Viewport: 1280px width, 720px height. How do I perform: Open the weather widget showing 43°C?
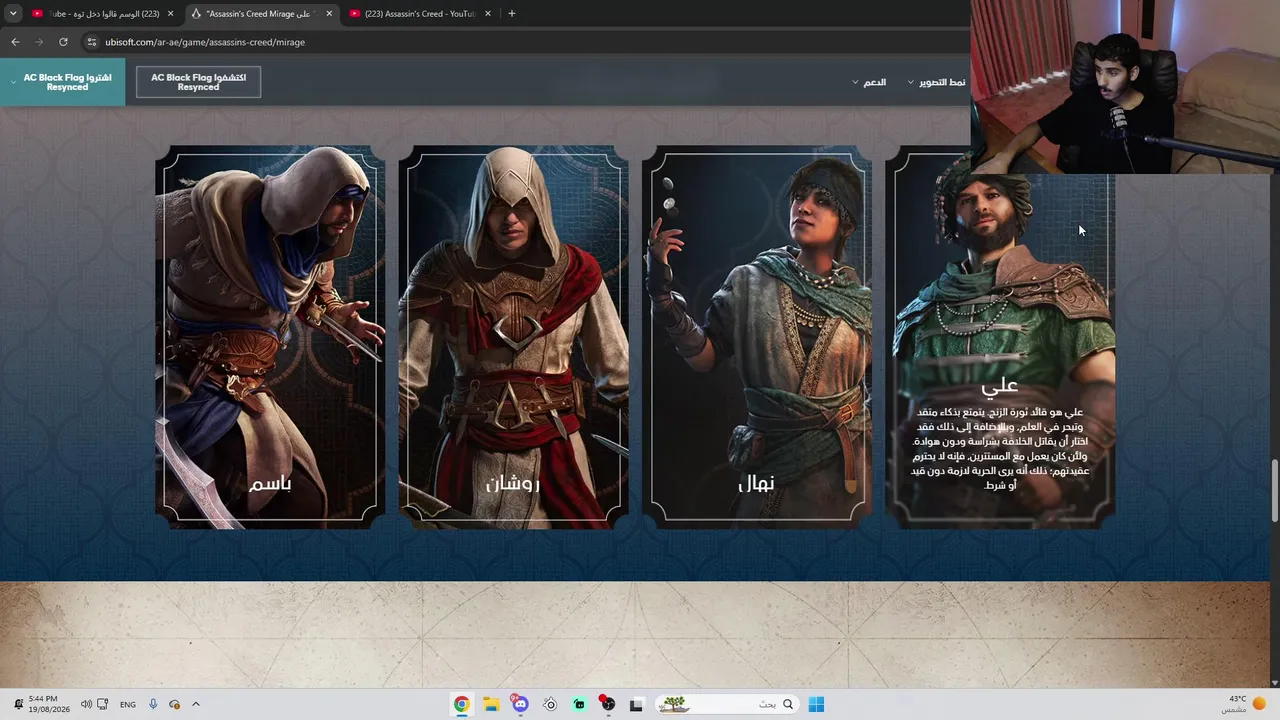(x=1243, y=704)
